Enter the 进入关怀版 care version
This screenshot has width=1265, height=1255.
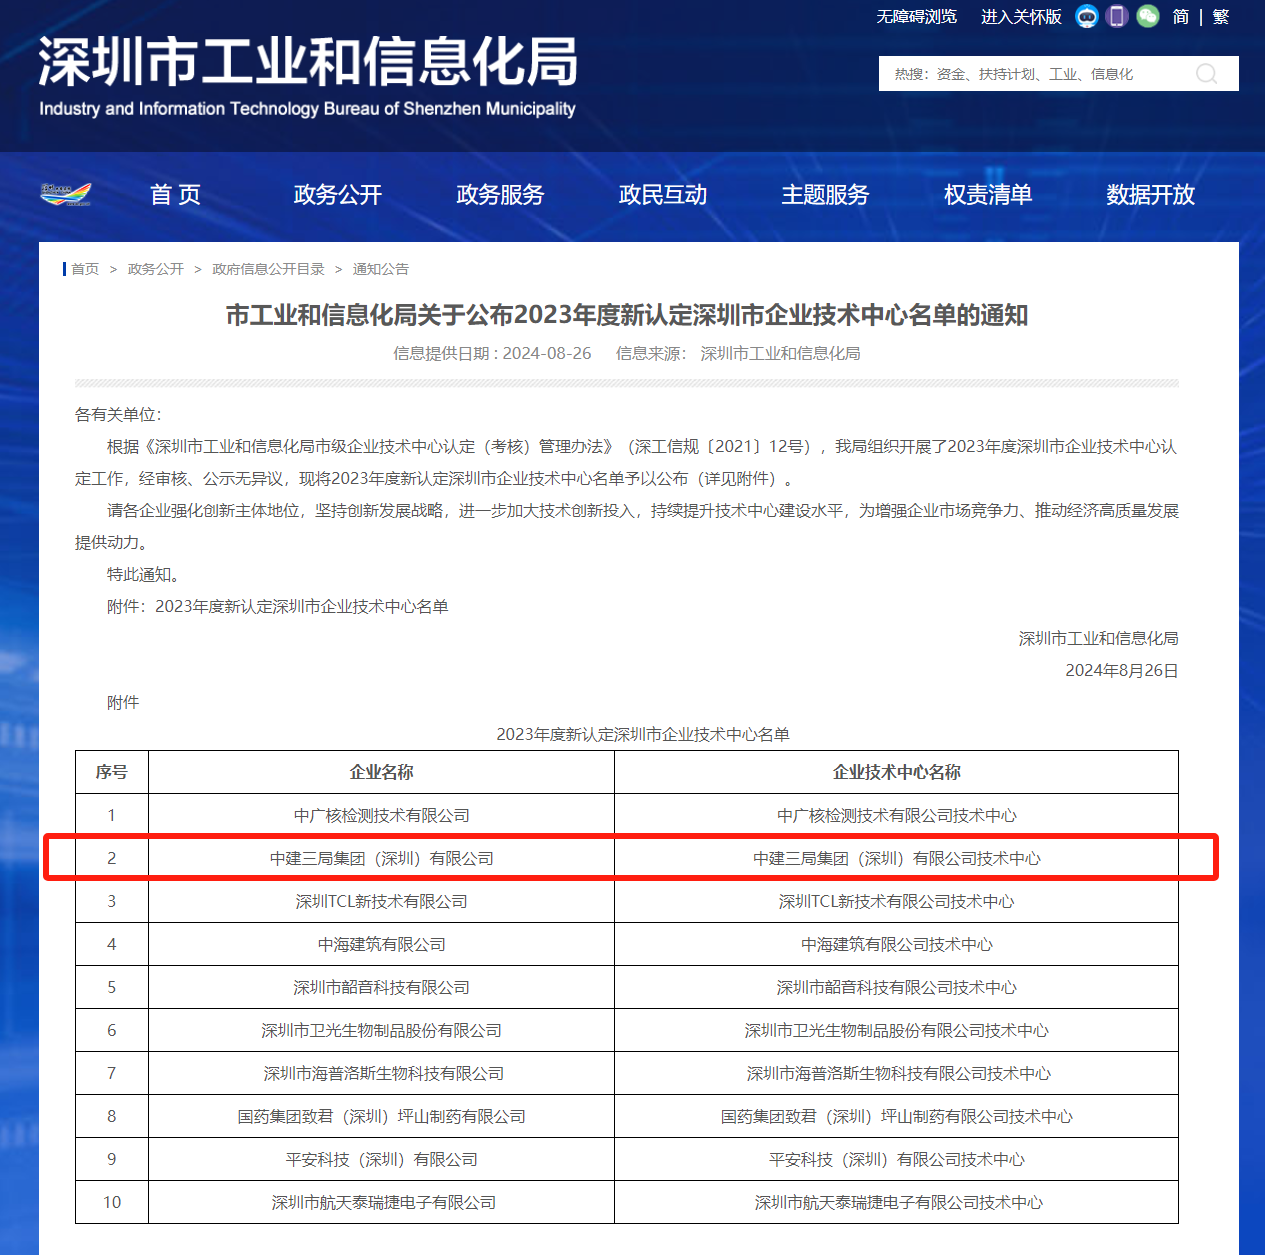pyautogui.click(x=1021, y=17)
